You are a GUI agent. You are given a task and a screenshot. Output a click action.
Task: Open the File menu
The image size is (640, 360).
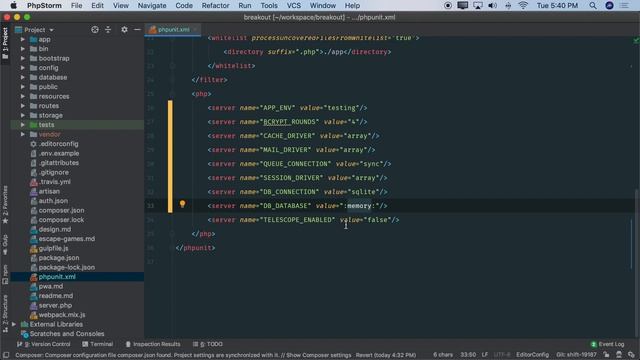pos(76,6)
